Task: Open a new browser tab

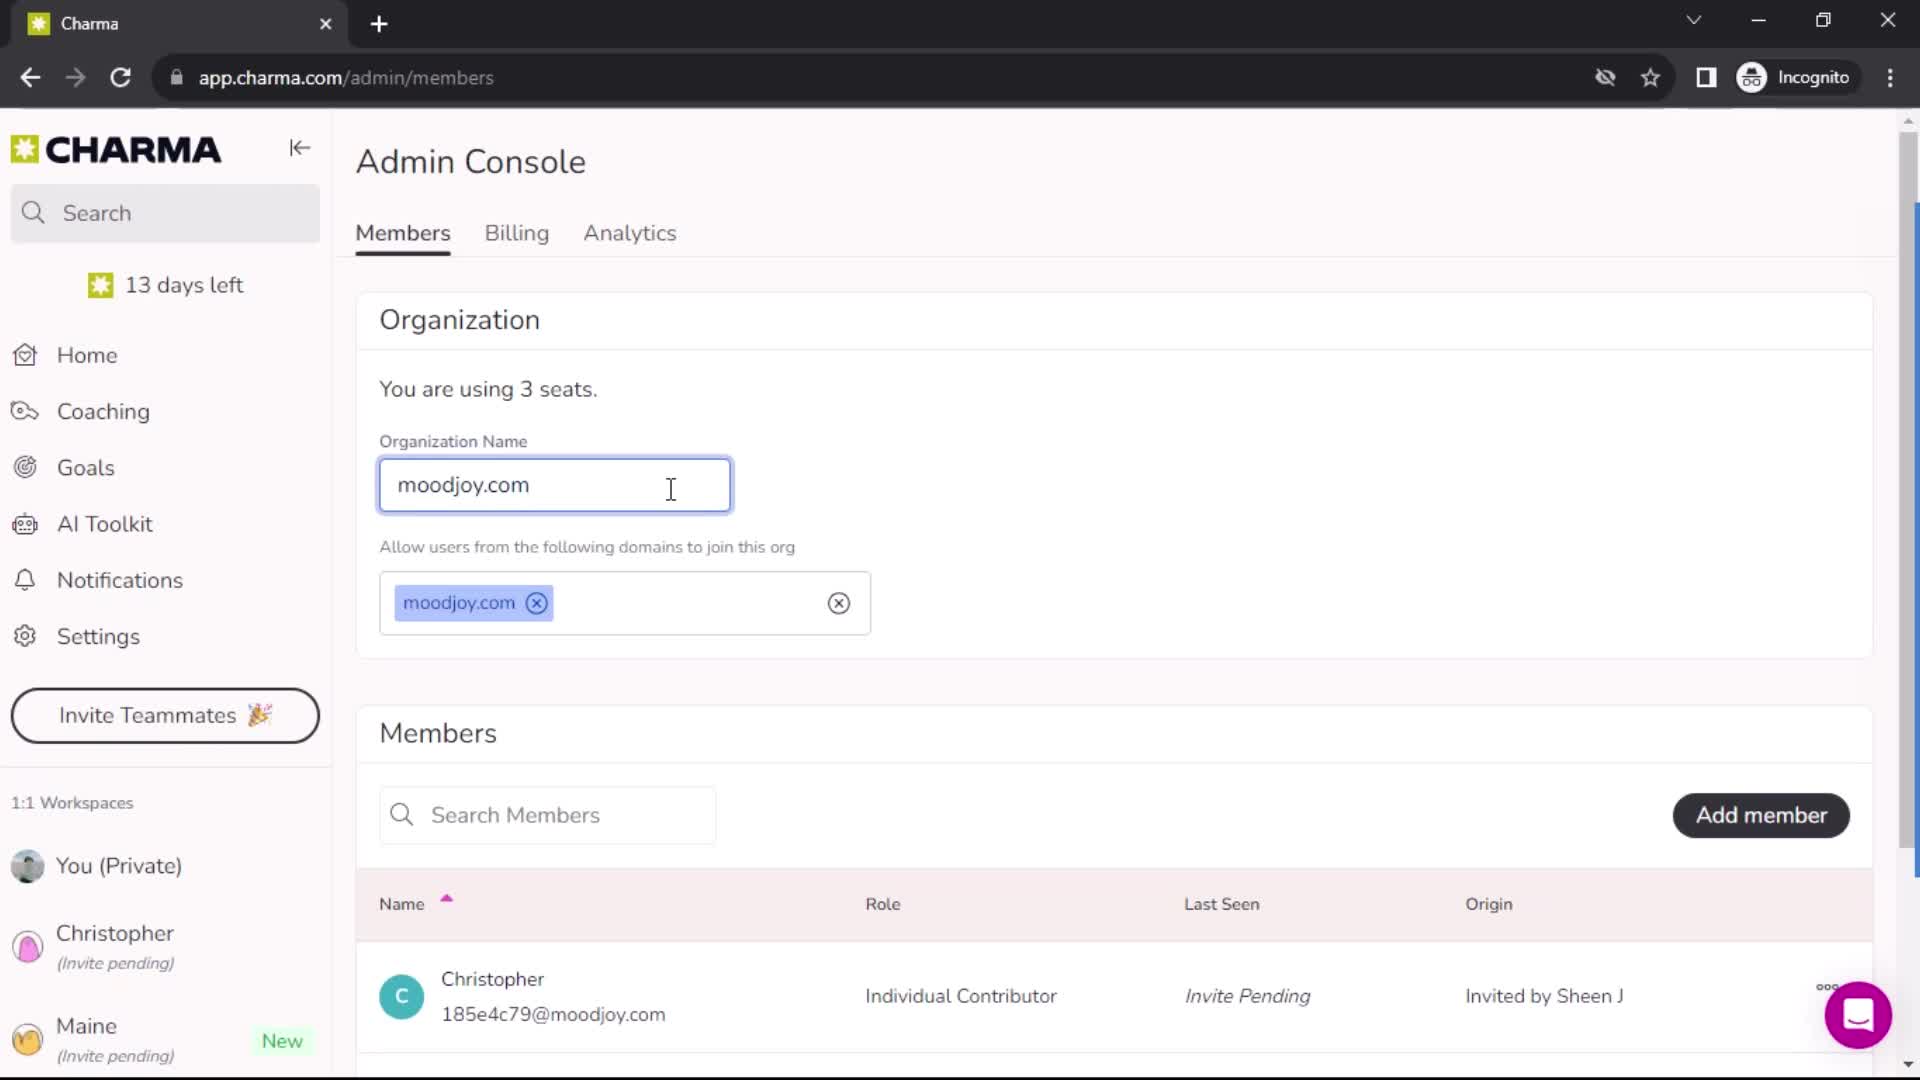Action: point(379,24)
